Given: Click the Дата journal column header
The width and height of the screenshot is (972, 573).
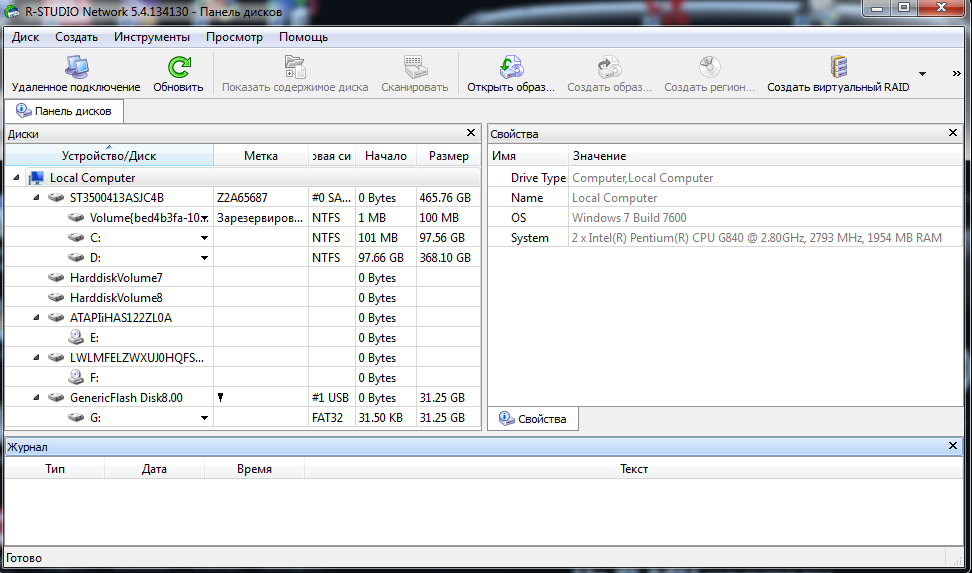Looking at the screenshot, I should 154,469.
